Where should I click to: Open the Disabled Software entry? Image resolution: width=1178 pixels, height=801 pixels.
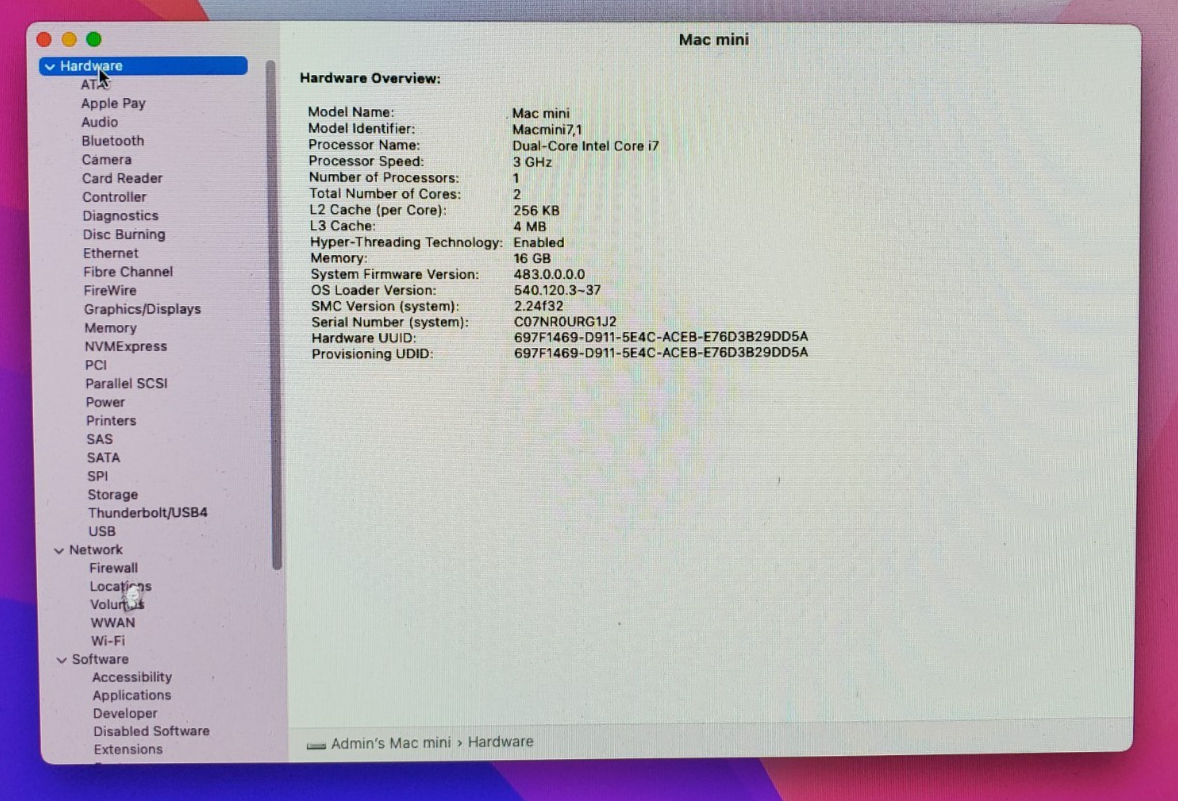[151, 731]
